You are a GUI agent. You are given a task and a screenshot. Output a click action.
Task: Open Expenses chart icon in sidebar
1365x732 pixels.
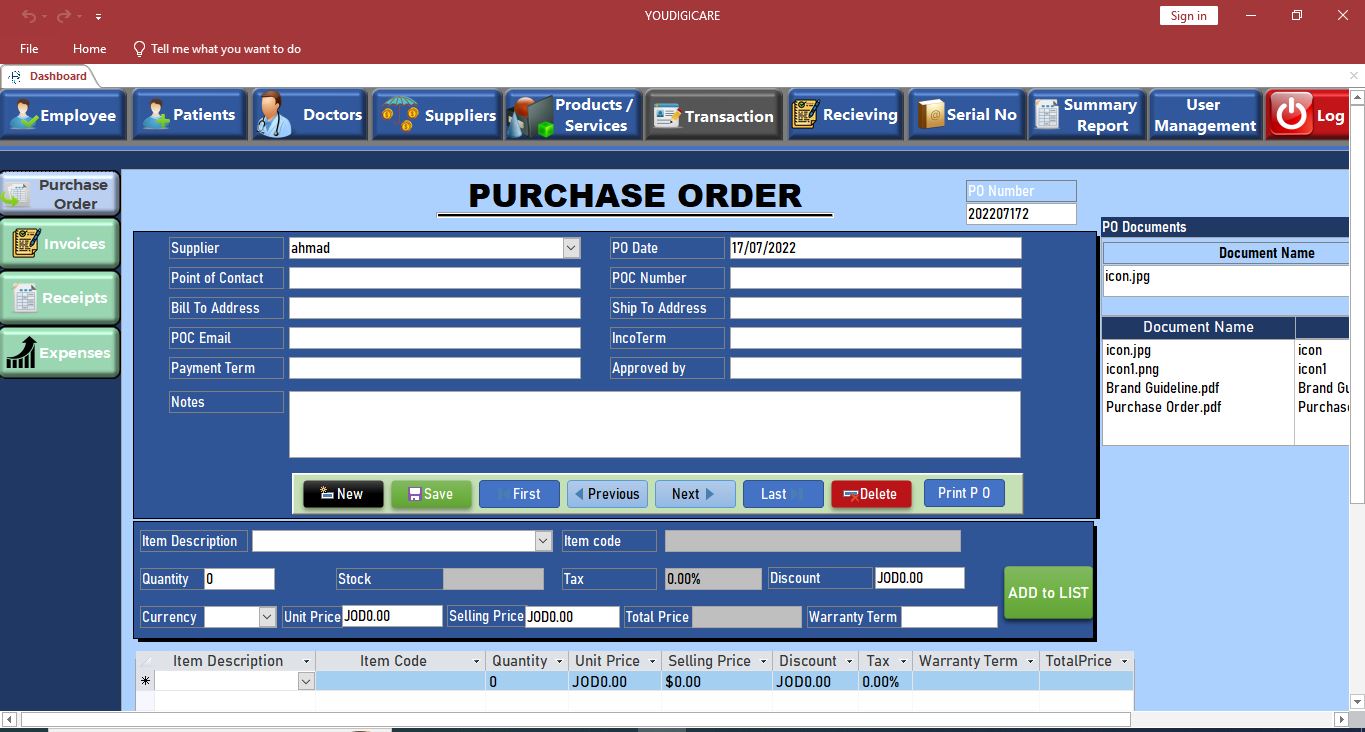point(22,353)
